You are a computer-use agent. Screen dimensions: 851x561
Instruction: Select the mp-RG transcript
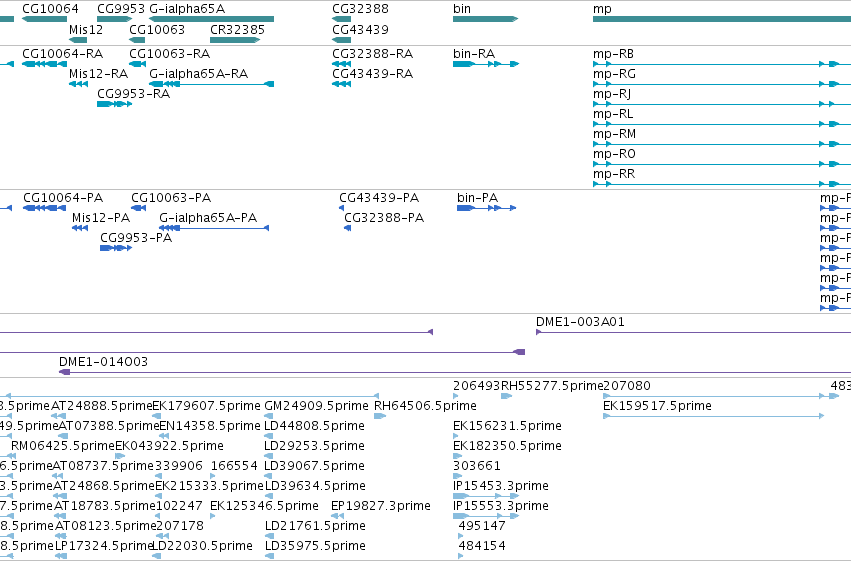(614, 74)
